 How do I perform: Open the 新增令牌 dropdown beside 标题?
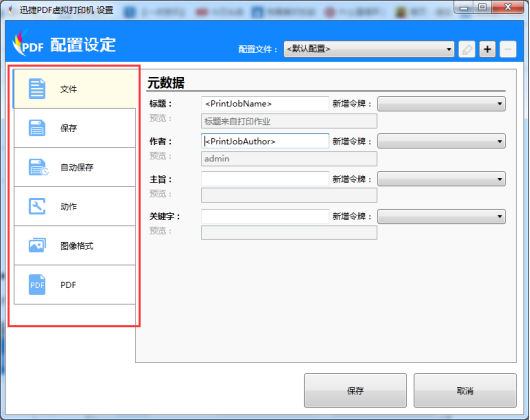(441, 104)
